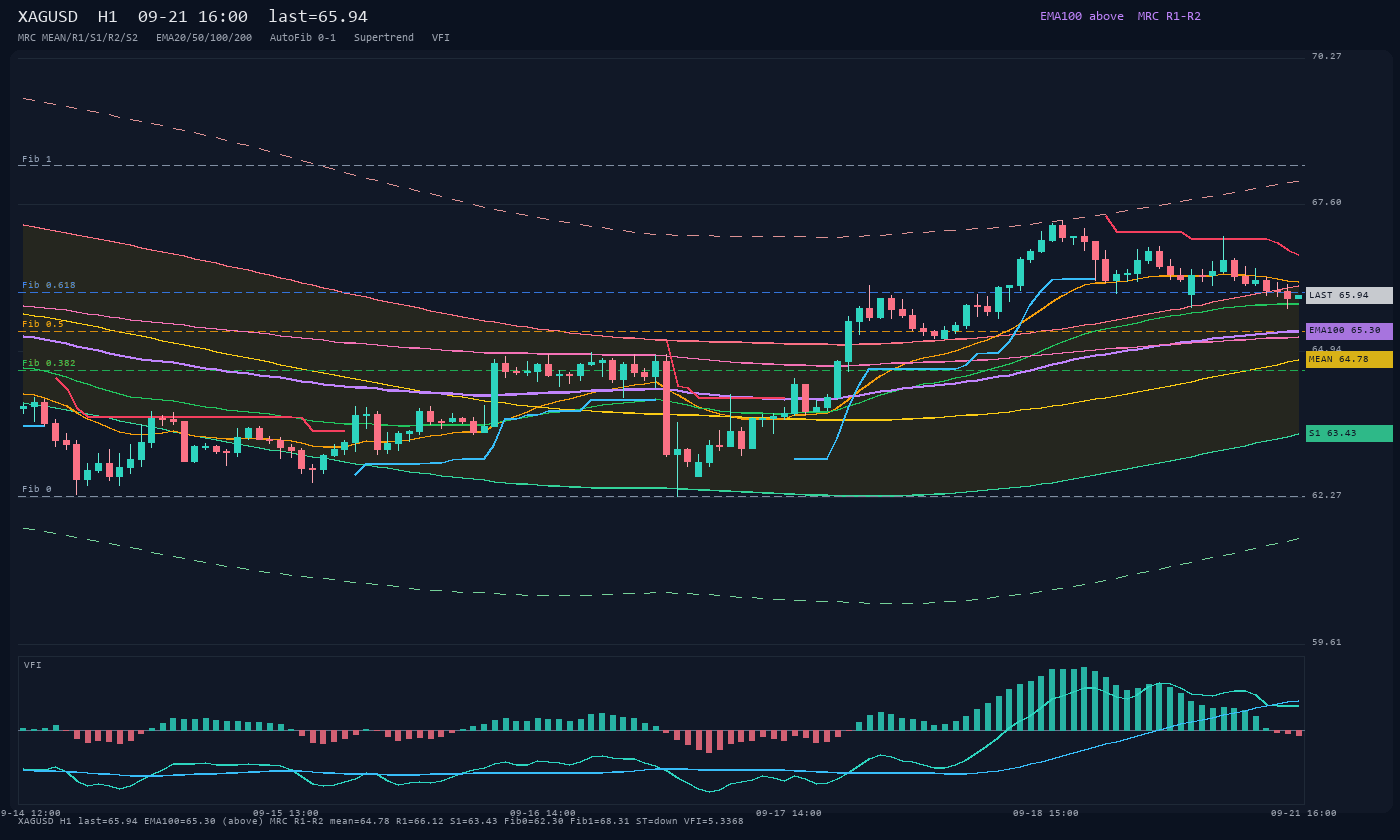Image resolution: width=1400 pixels, height=840 pixels.
Task: Click the 70.27 price axis label
Action: (1327, 56)
